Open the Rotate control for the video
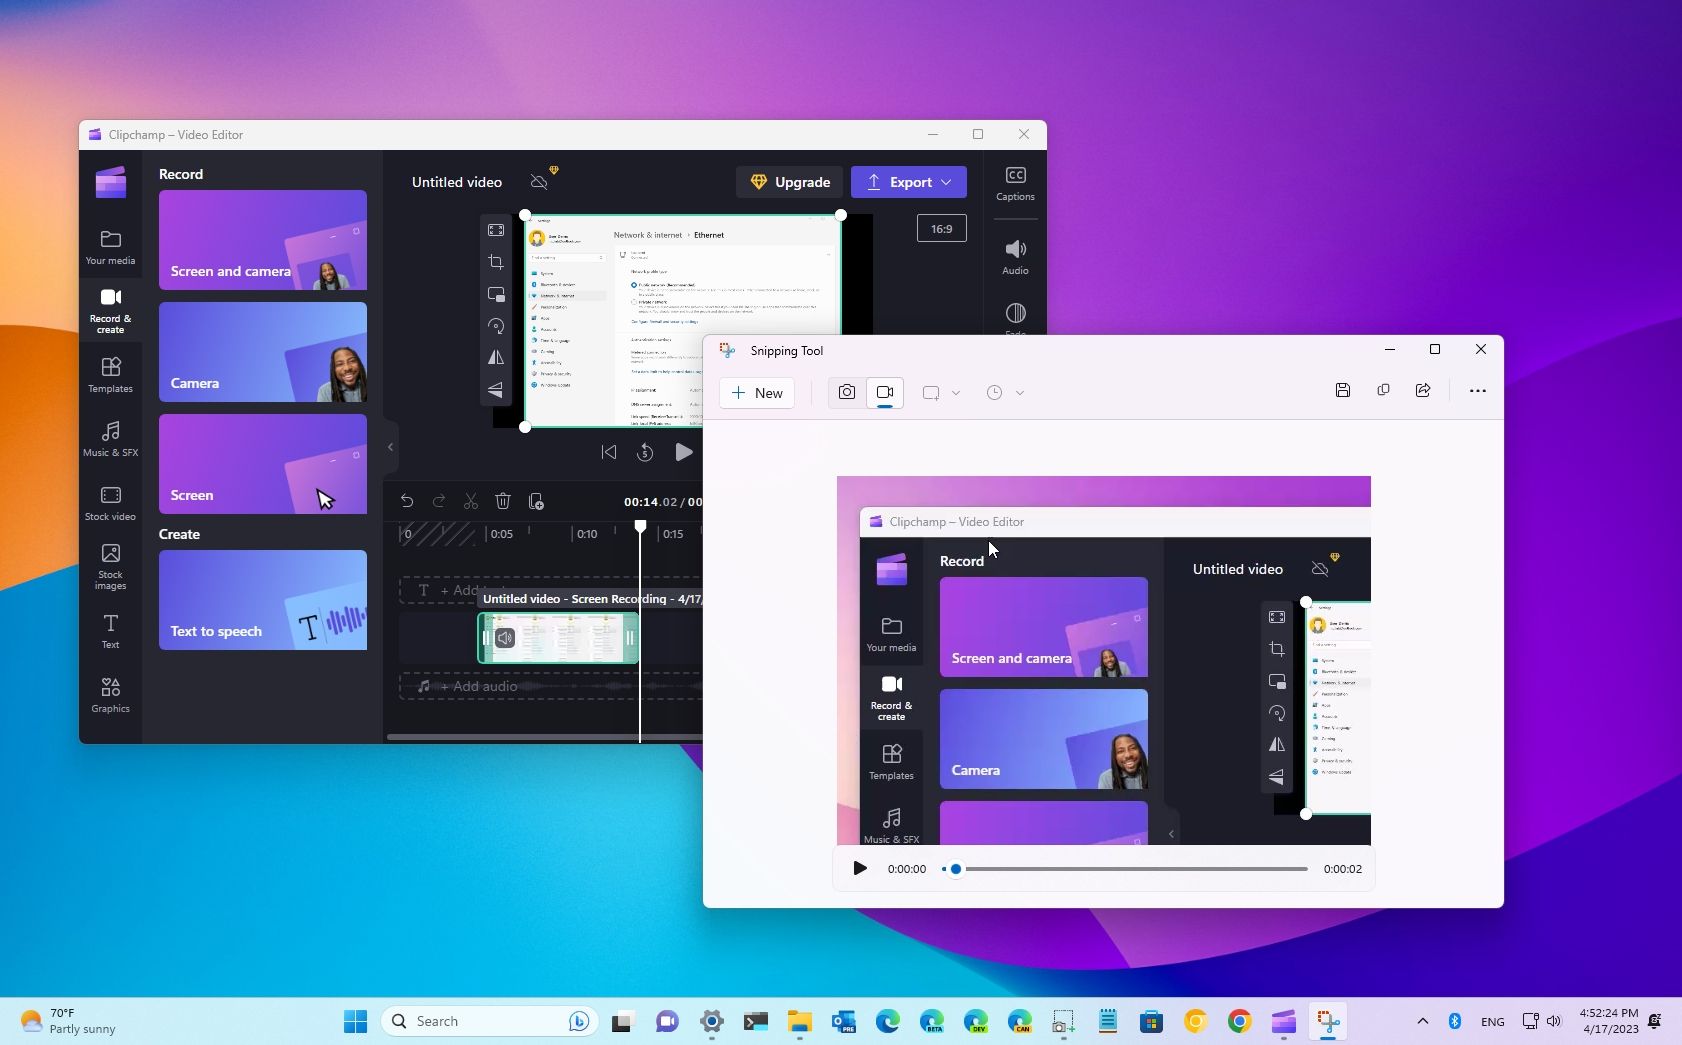 (x=497, y=325)
